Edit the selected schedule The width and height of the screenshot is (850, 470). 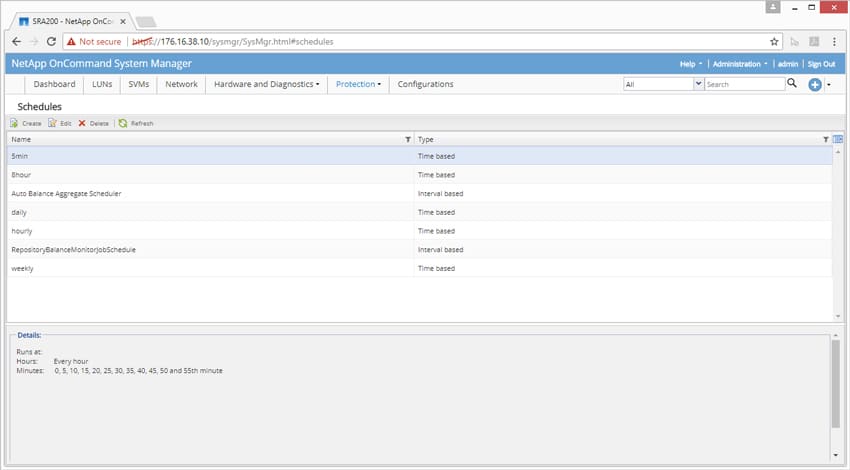pyautogui.click(x=60, y=124)
